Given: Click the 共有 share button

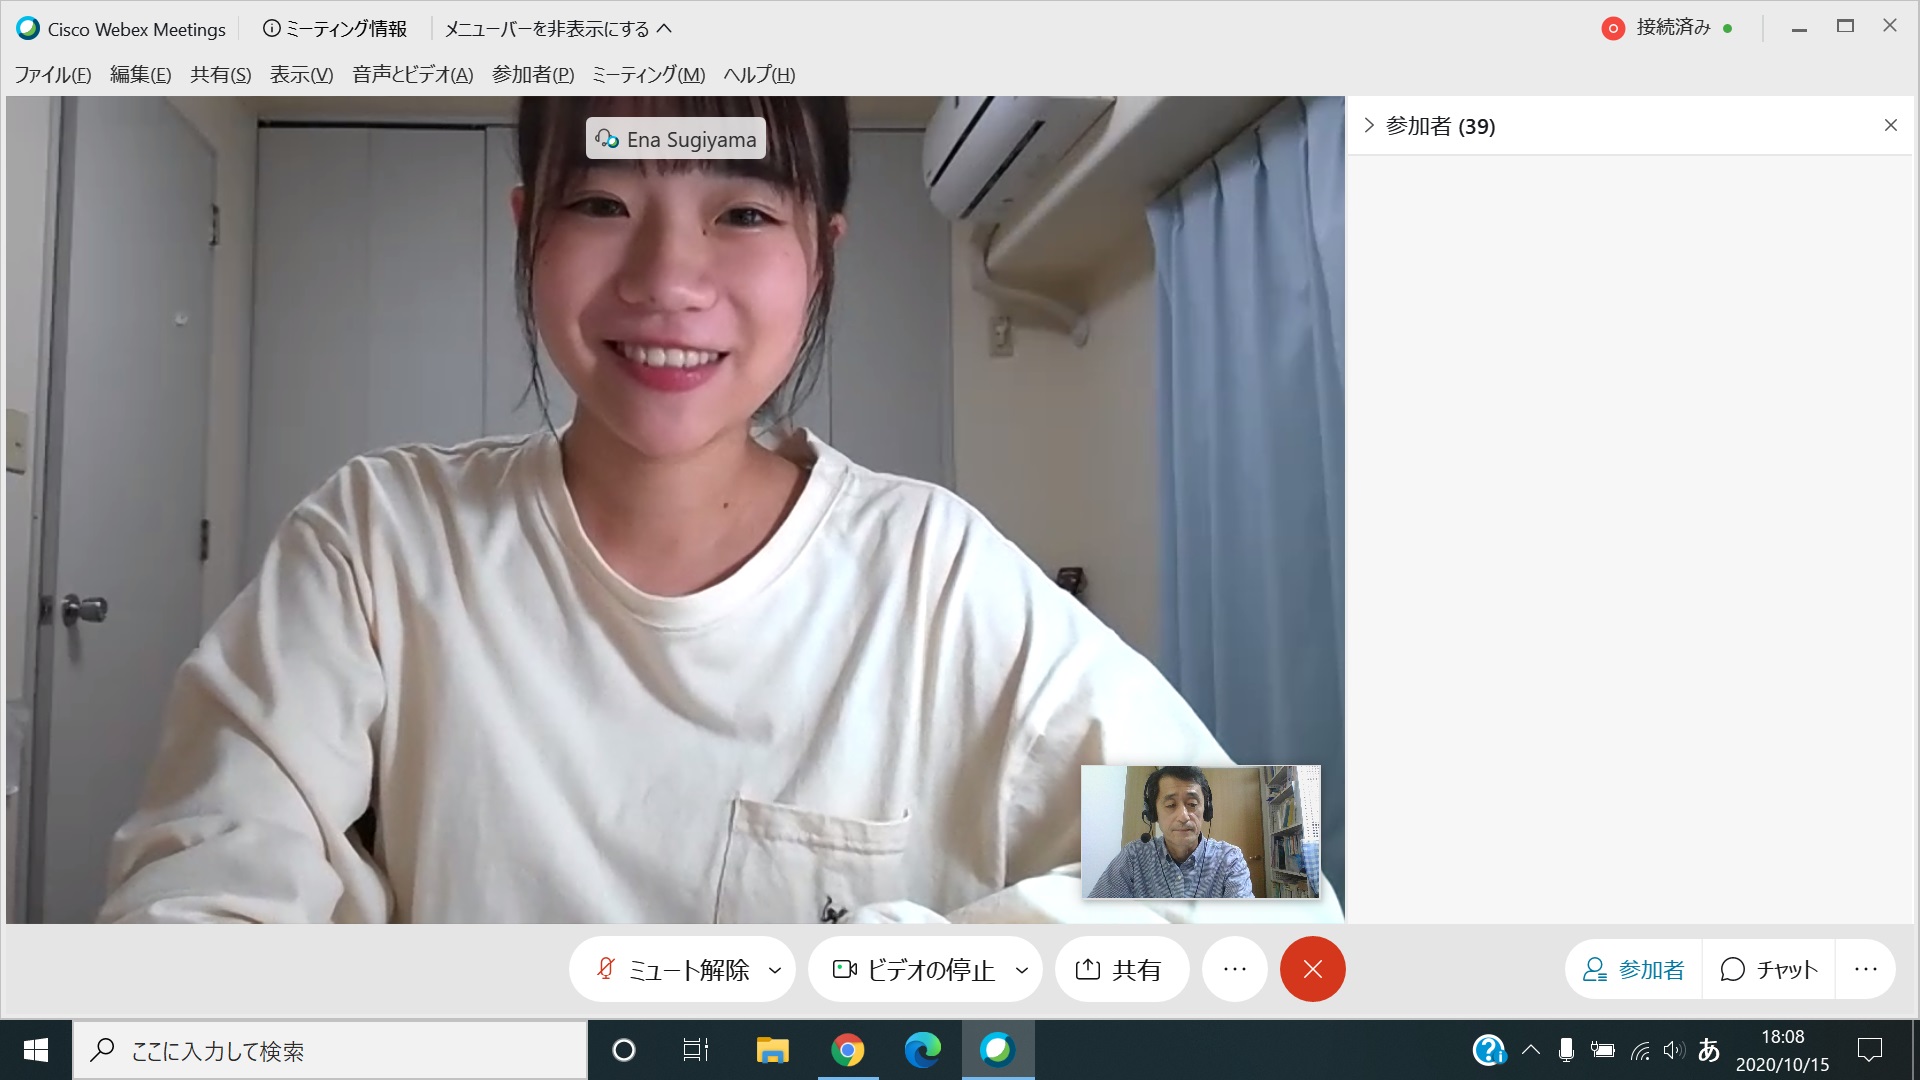Looking at the screenshot, I should [x=1119, y=969].
